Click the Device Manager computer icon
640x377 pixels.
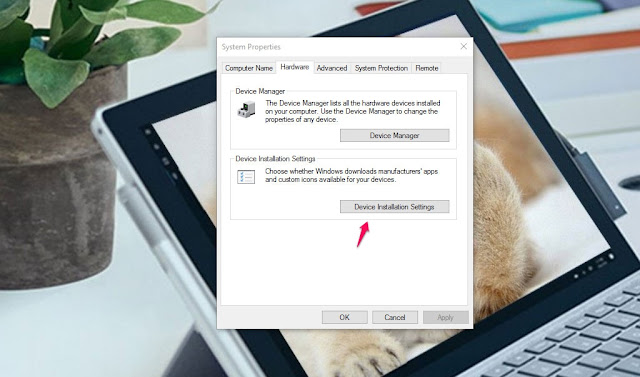point(246,110)
